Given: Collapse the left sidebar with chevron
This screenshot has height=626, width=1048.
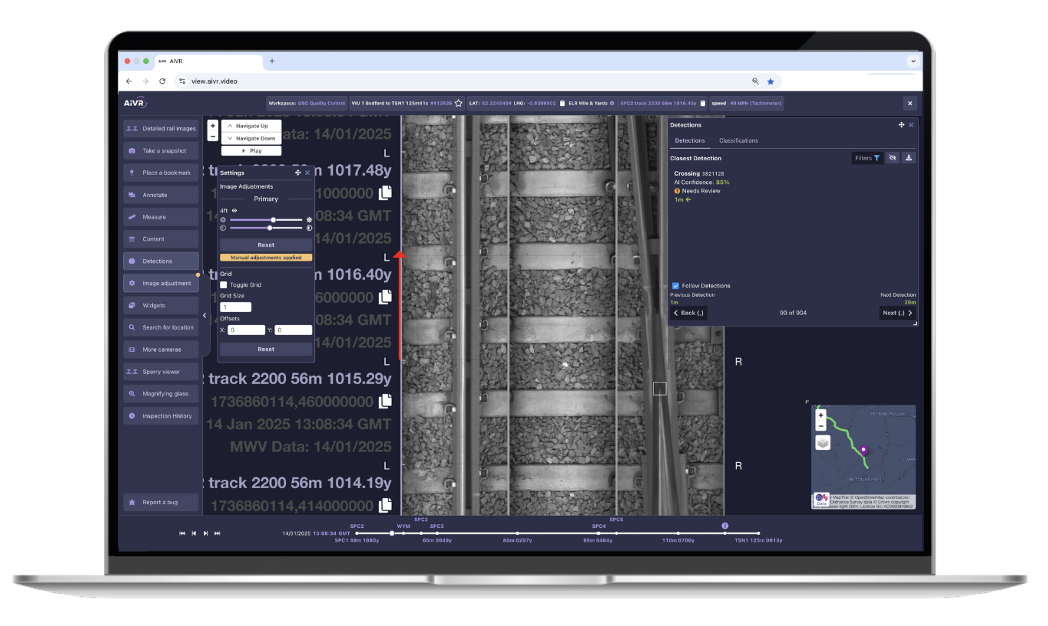Looking at the screenshot, I should pos(204,315).
